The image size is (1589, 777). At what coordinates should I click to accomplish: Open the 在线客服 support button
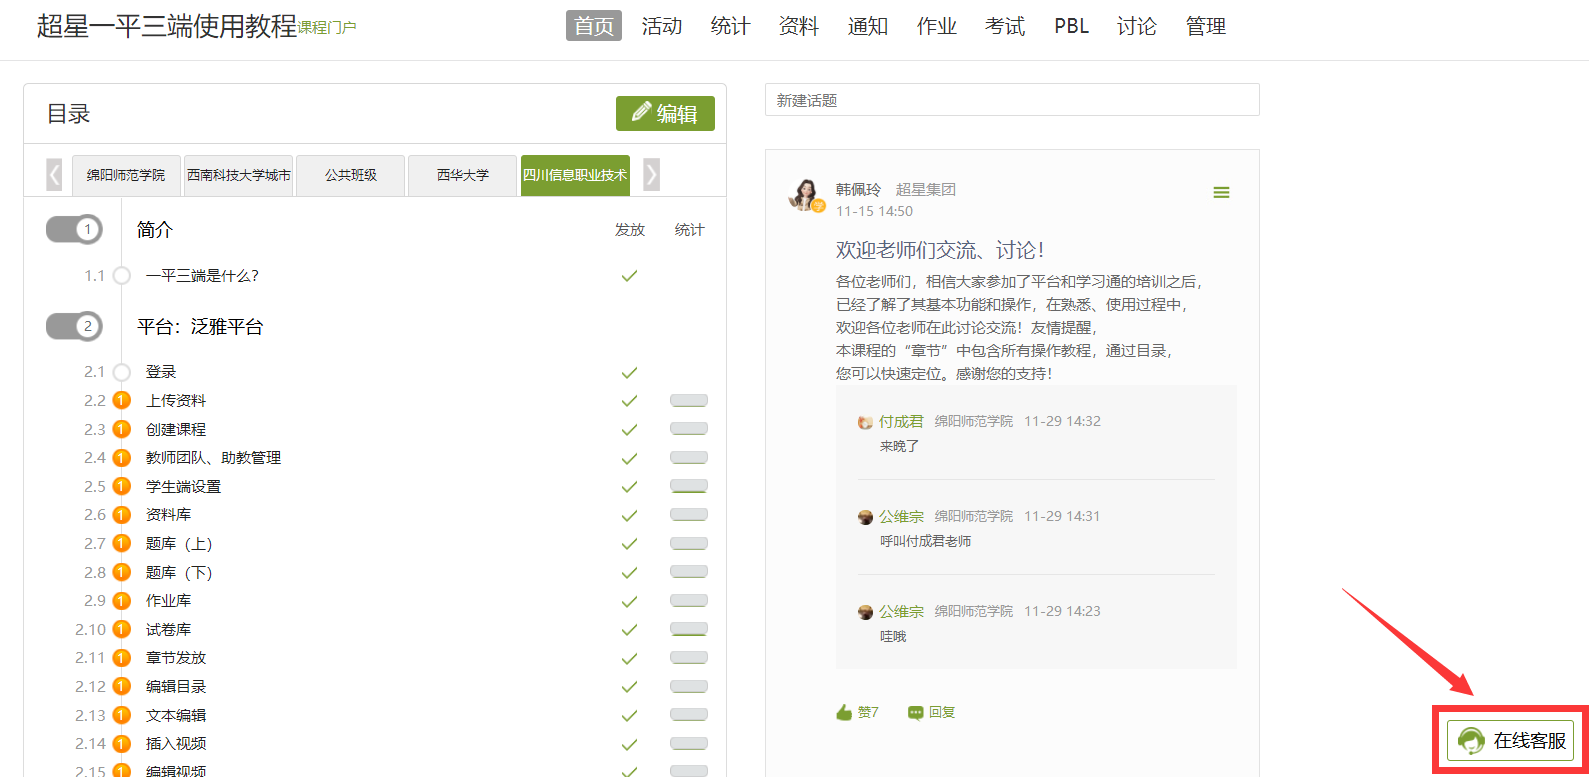coord(1510,740)
